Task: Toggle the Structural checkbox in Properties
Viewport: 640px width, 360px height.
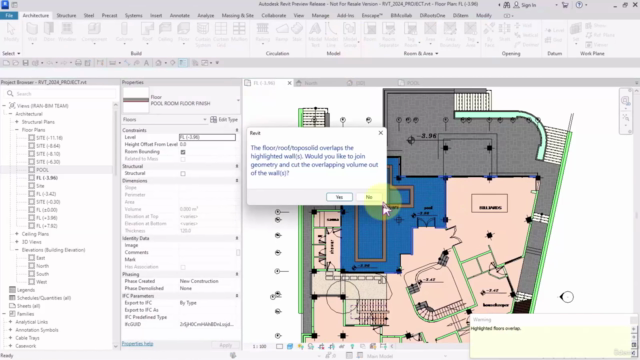Action: pyautogui.click(x=183, y=173)
